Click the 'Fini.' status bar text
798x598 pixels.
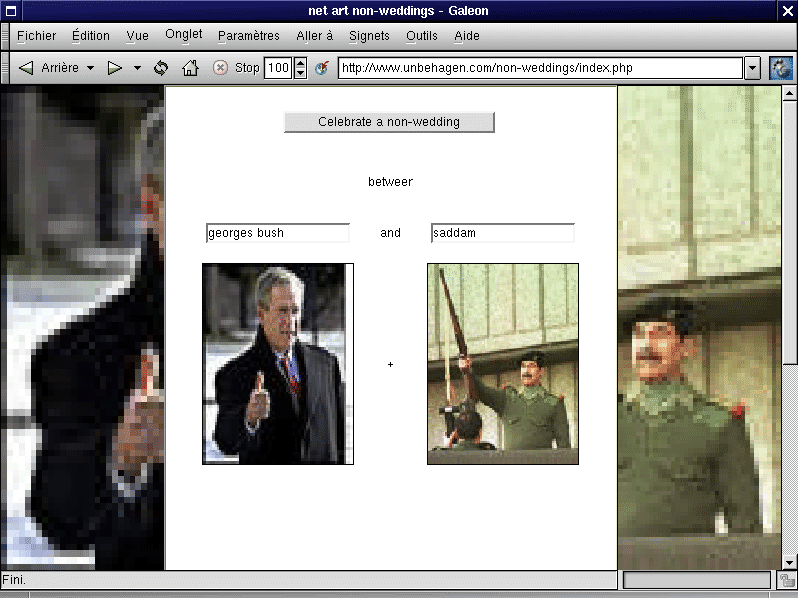tap(14, 580)
